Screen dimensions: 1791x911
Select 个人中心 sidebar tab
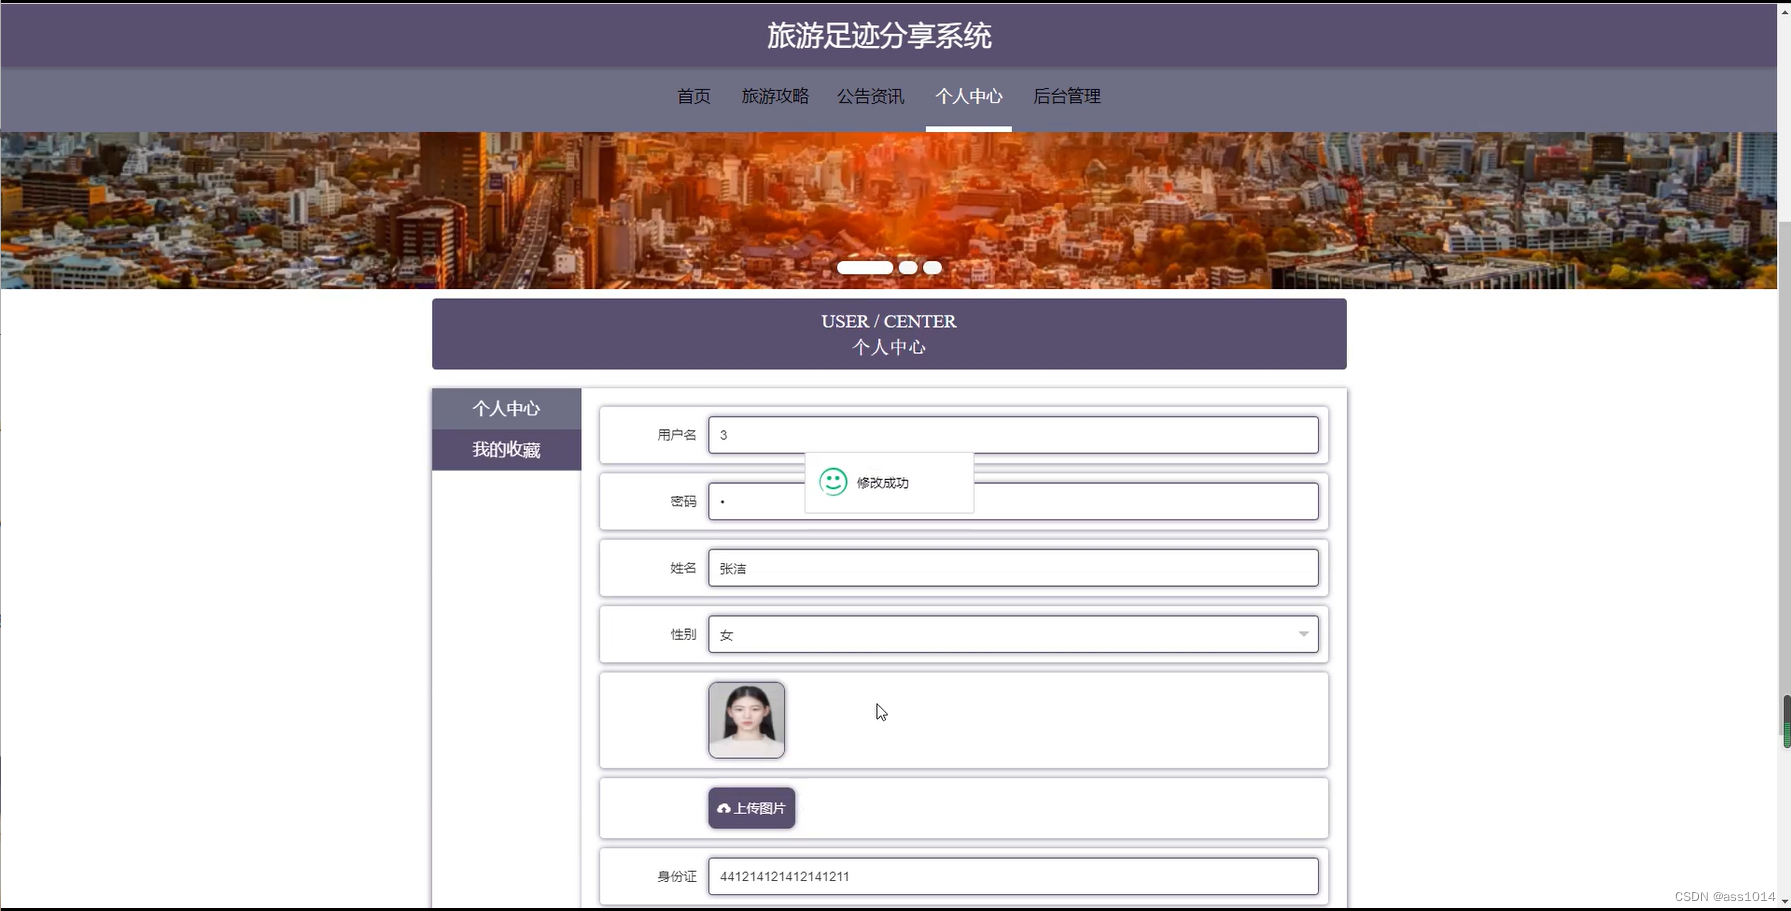click(x=506, y=408)
